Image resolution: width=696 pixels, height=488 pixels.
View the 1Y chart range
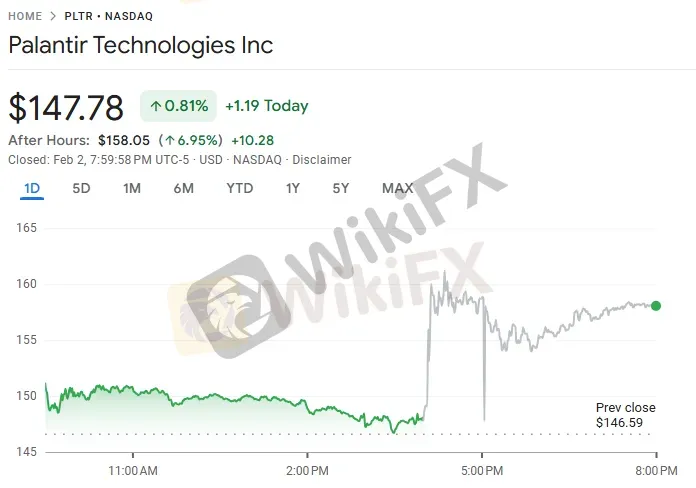coord(293,188)
